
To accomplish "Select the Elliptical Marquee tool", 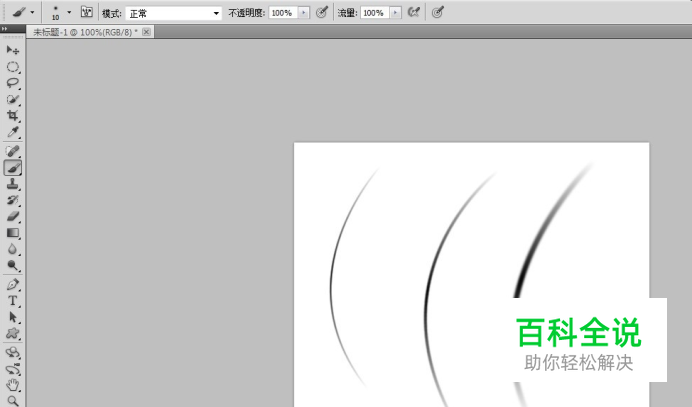I will 12,67.
